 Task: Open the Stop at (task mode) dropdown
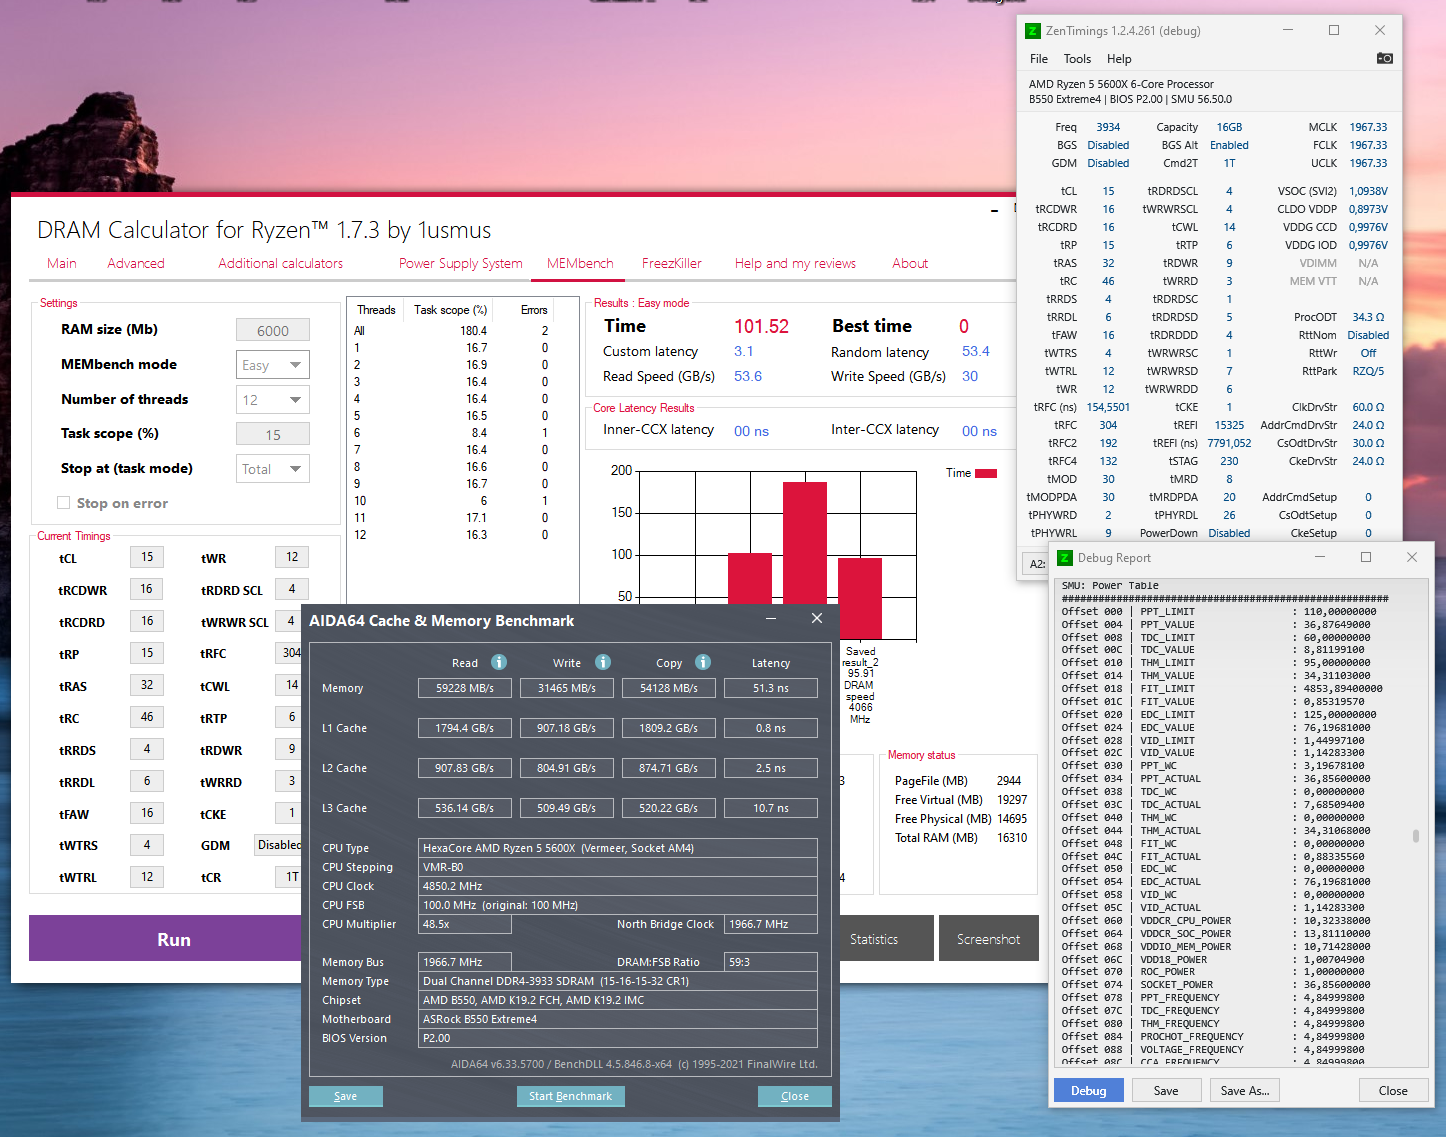tap(273, 469)
